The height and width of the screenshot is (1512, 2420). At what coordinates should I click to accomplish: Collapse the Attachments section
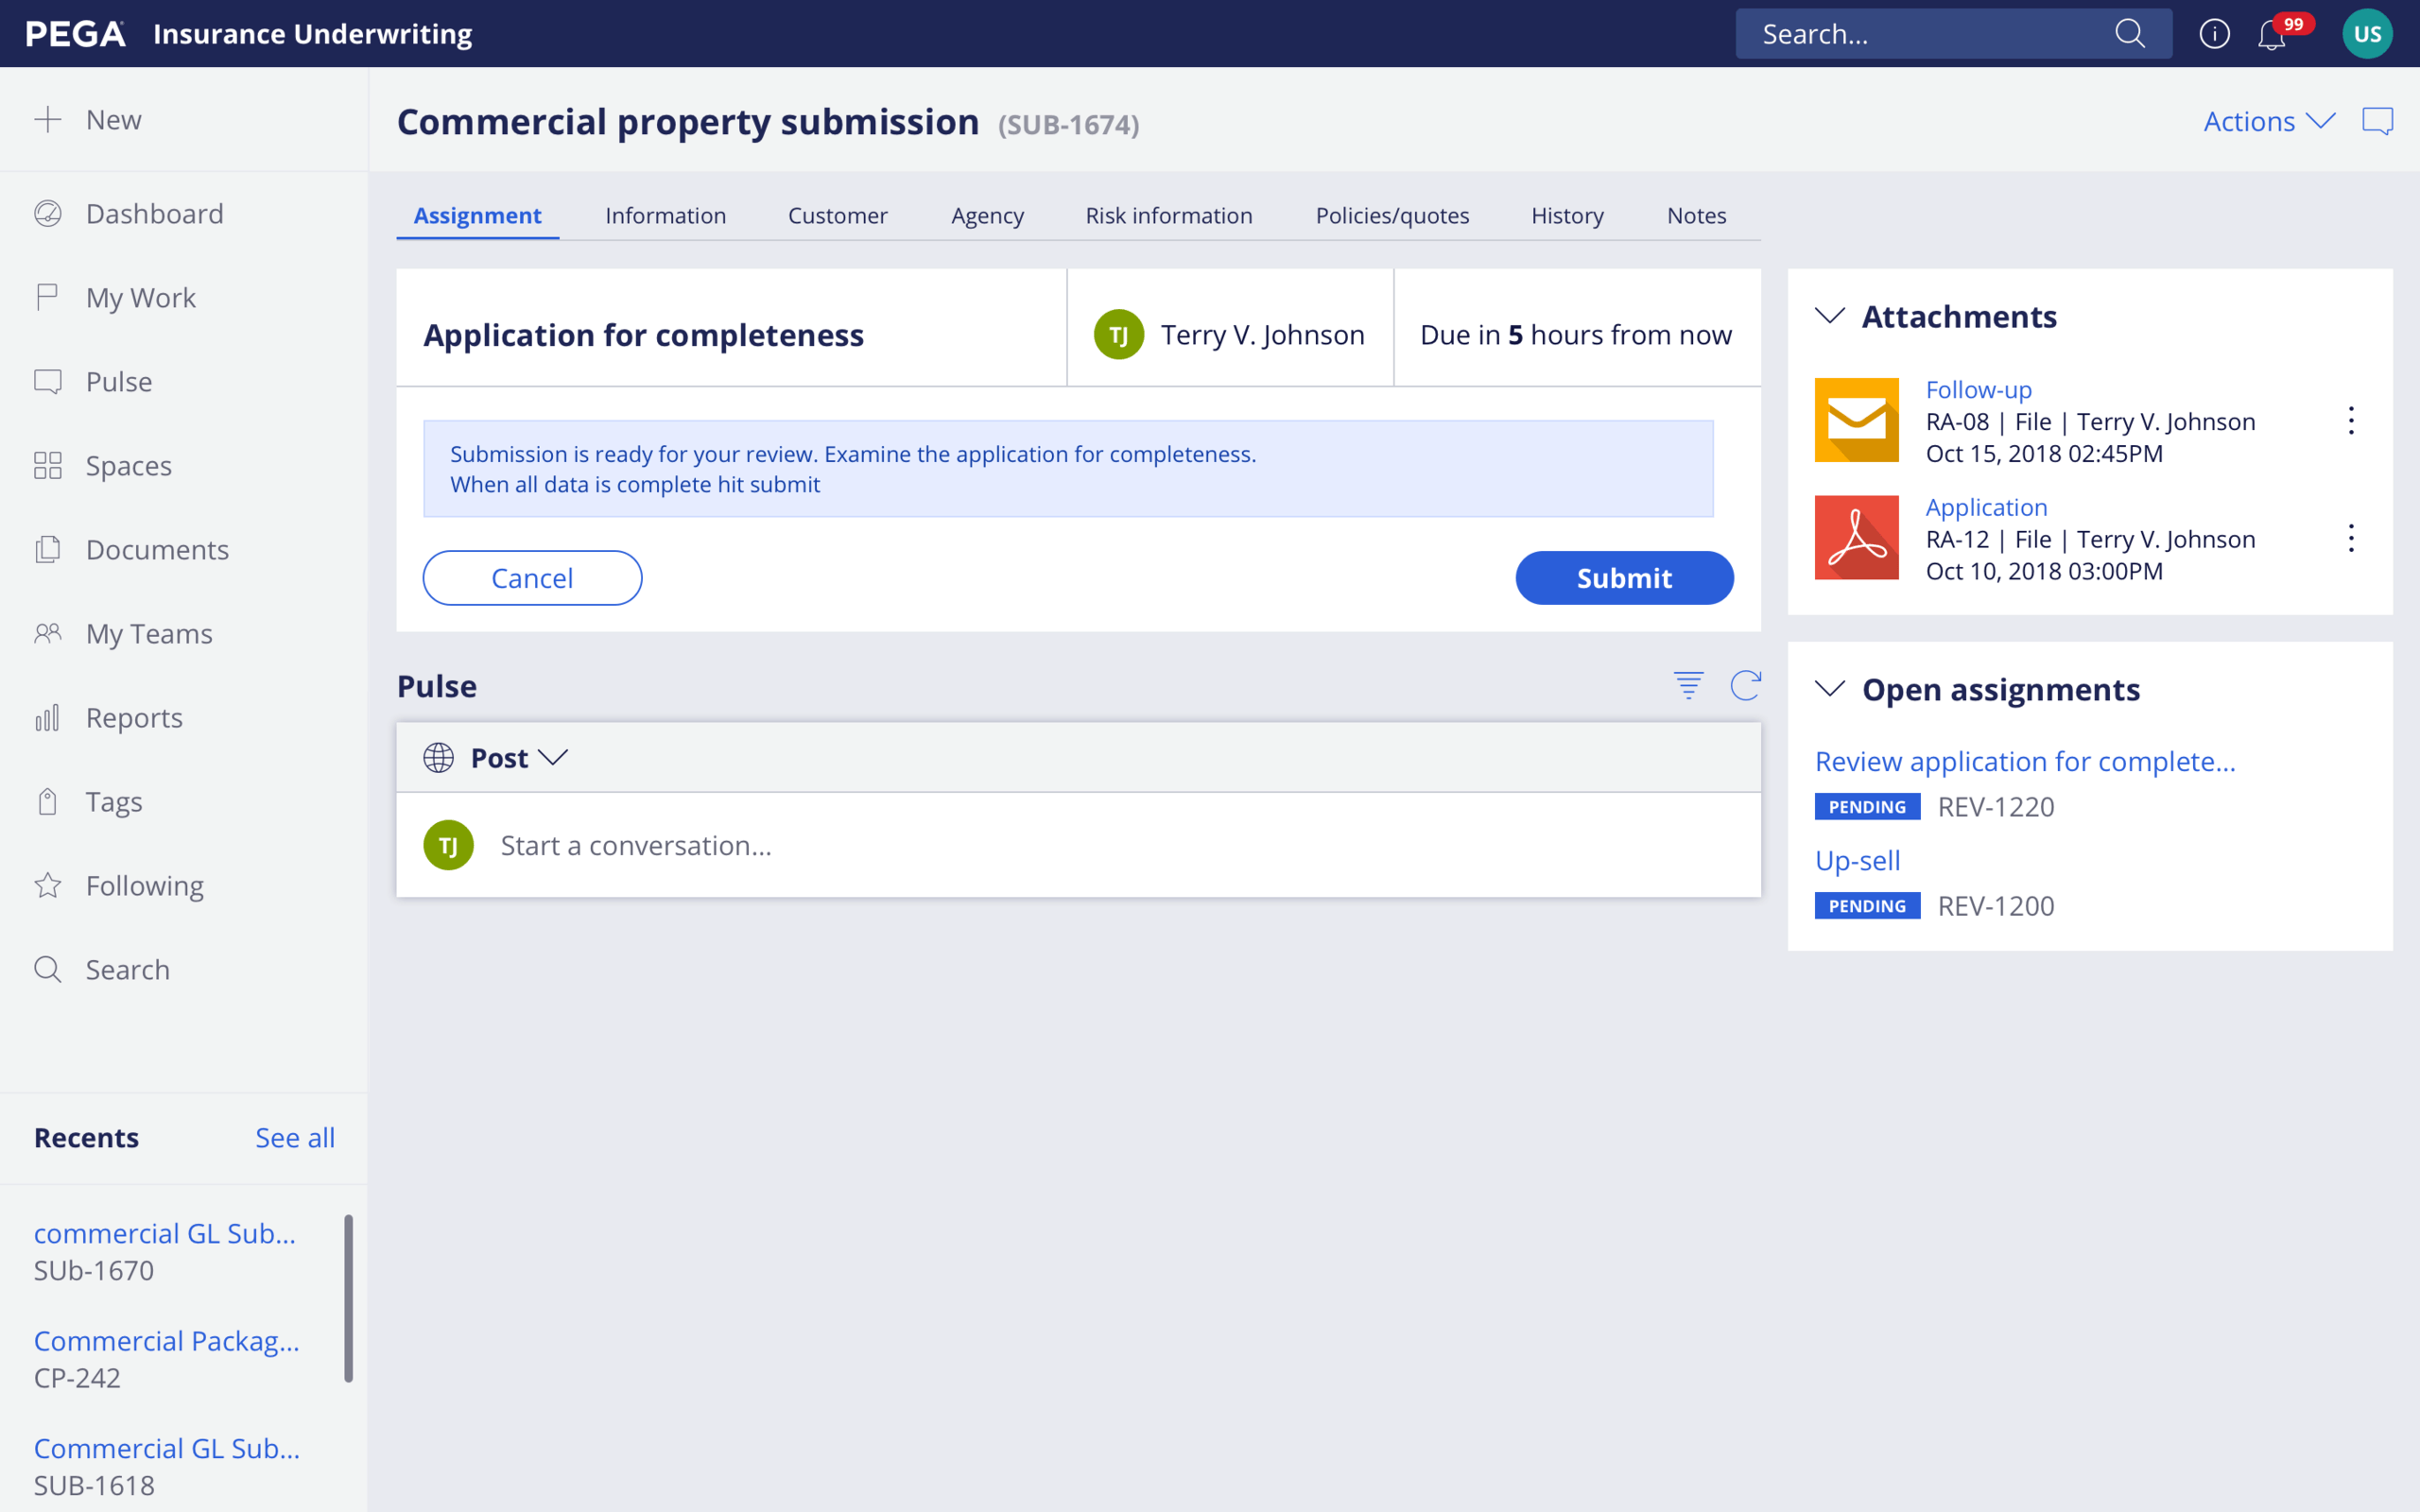click(1829, 316)
